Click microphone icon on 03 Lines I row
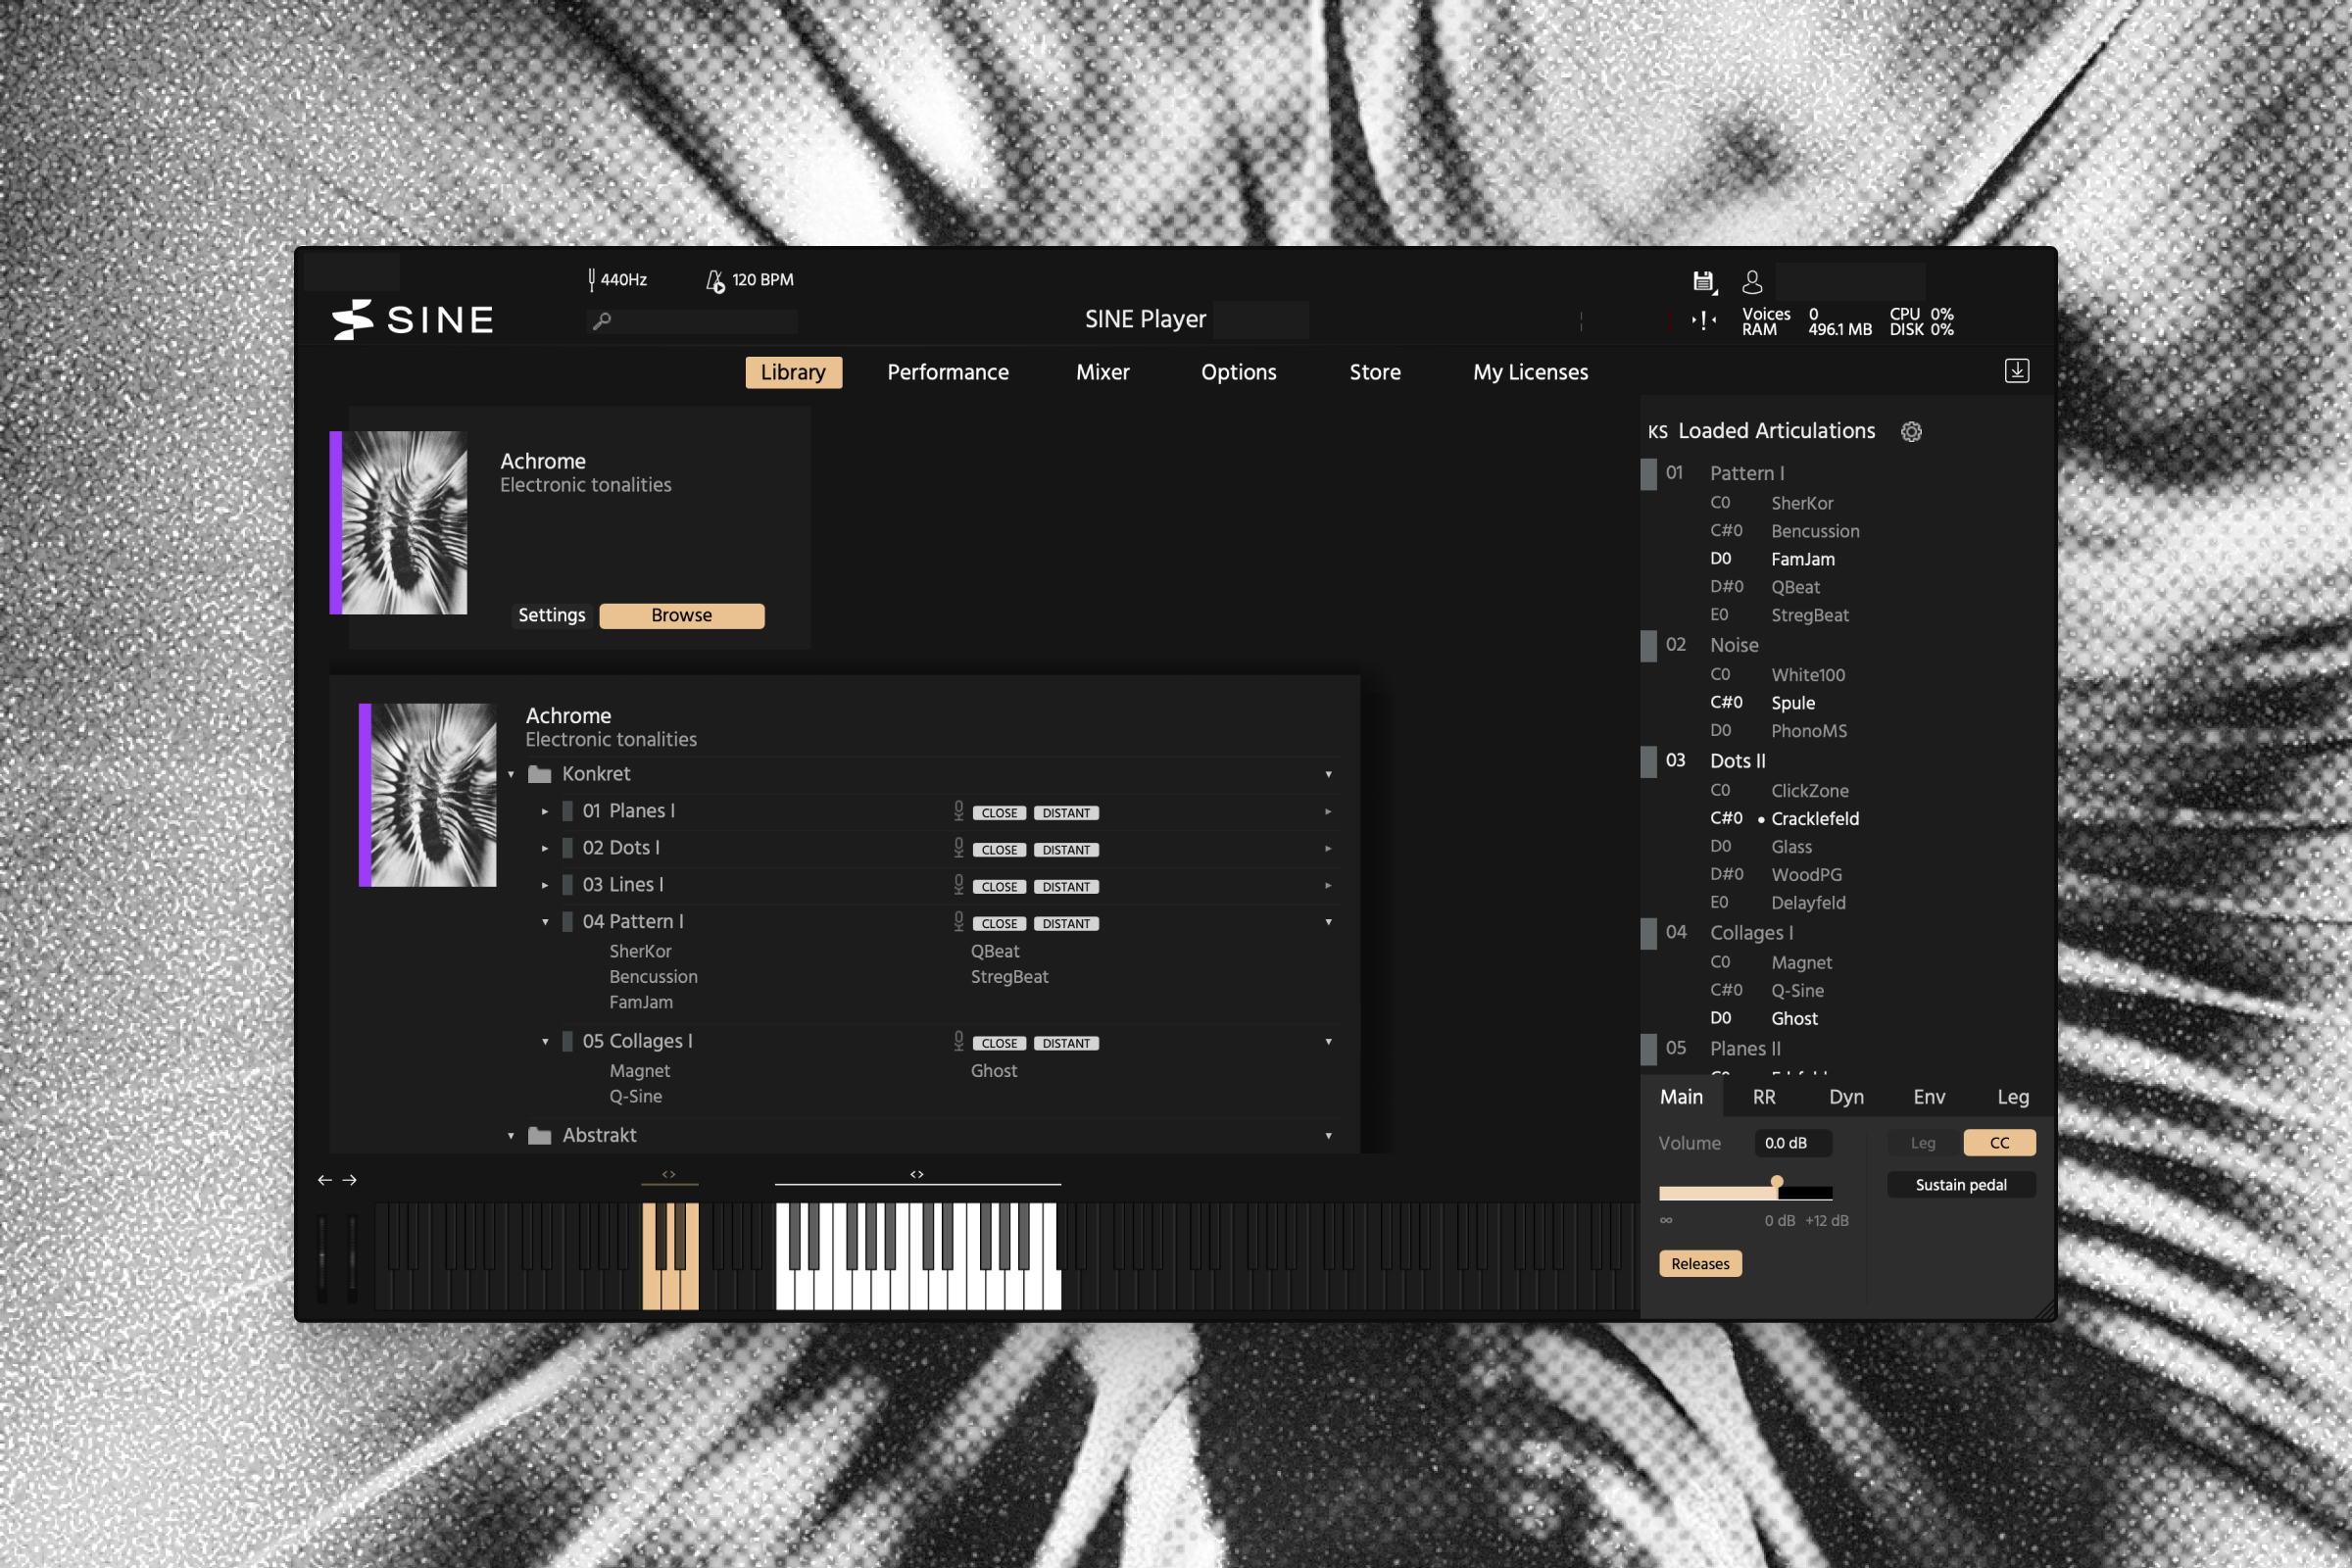The width and height of the screenshot is (2352, 1568). 958,885
